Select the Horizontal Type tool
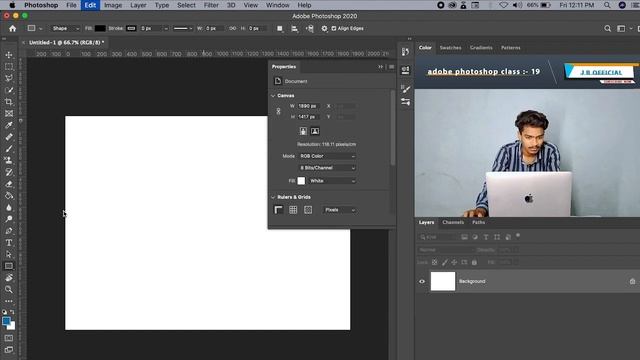640x360 pixels. click(9, 243)
